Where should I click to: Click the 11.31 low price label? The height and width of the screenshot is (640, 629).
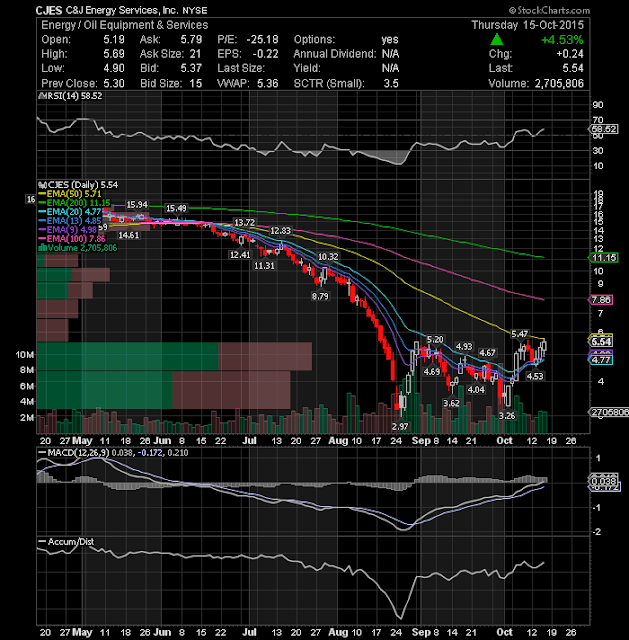point(264,266)
